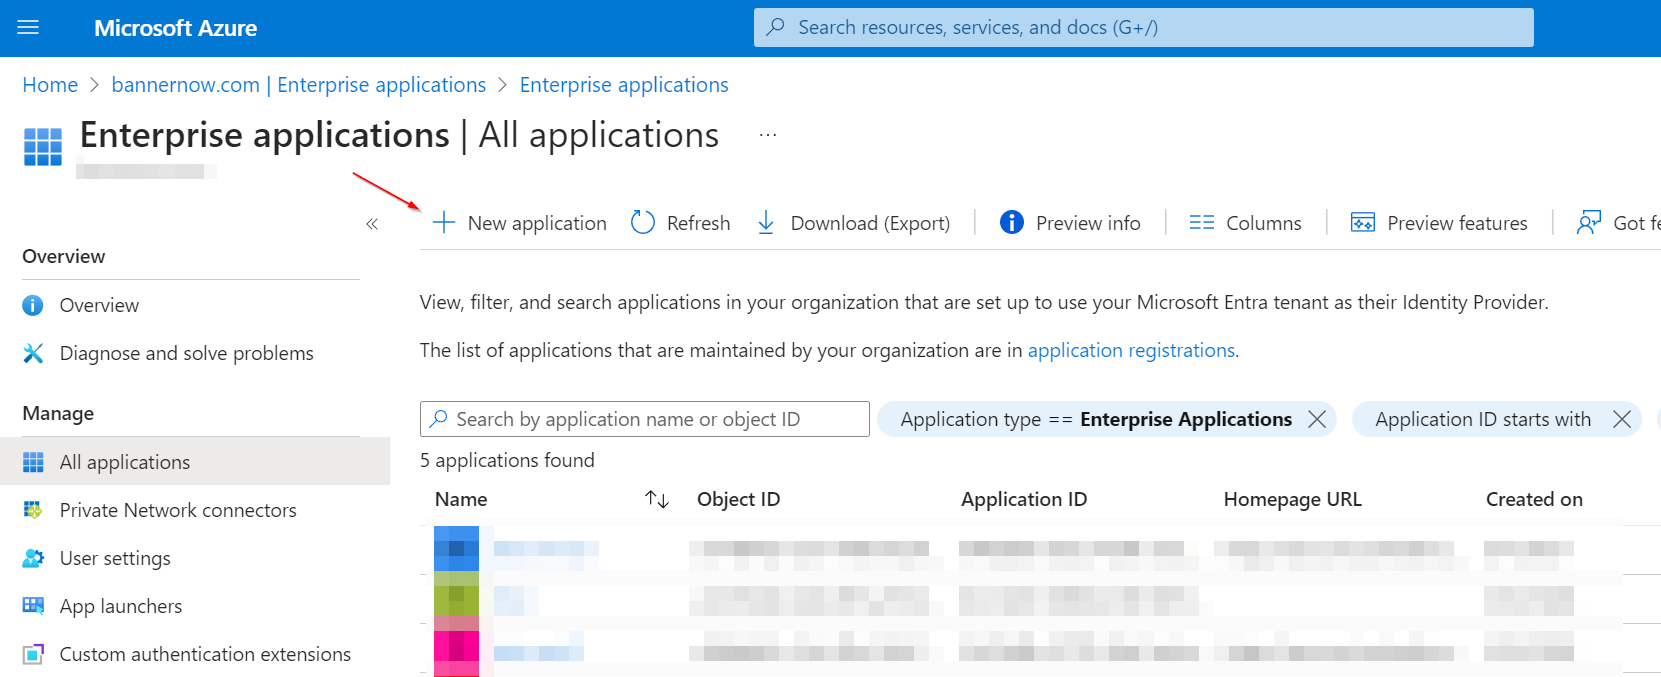Edit the Application ID starts with filter
The height and width of the screenshot is (677, 1661).
tap(1483, 419)
